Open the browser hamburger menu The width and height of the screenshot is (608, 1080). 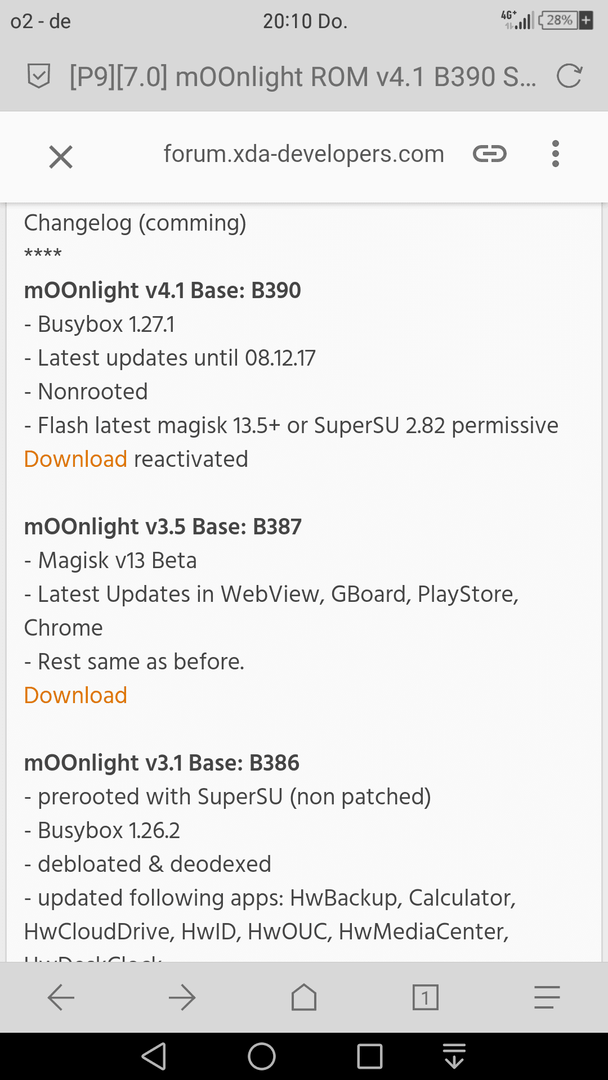pos(547,997)
